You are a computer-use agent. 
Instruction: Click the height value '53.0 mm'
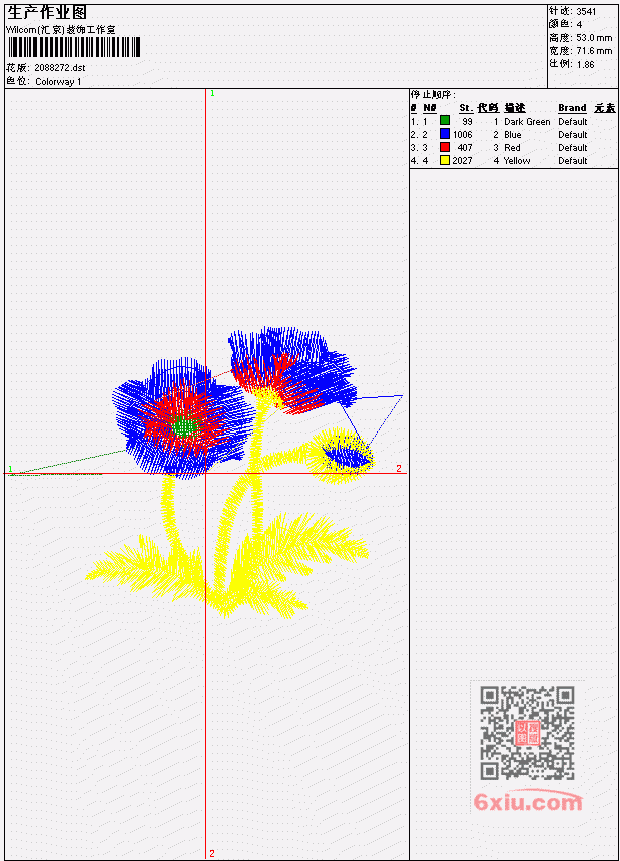click(x=594, y=38)
